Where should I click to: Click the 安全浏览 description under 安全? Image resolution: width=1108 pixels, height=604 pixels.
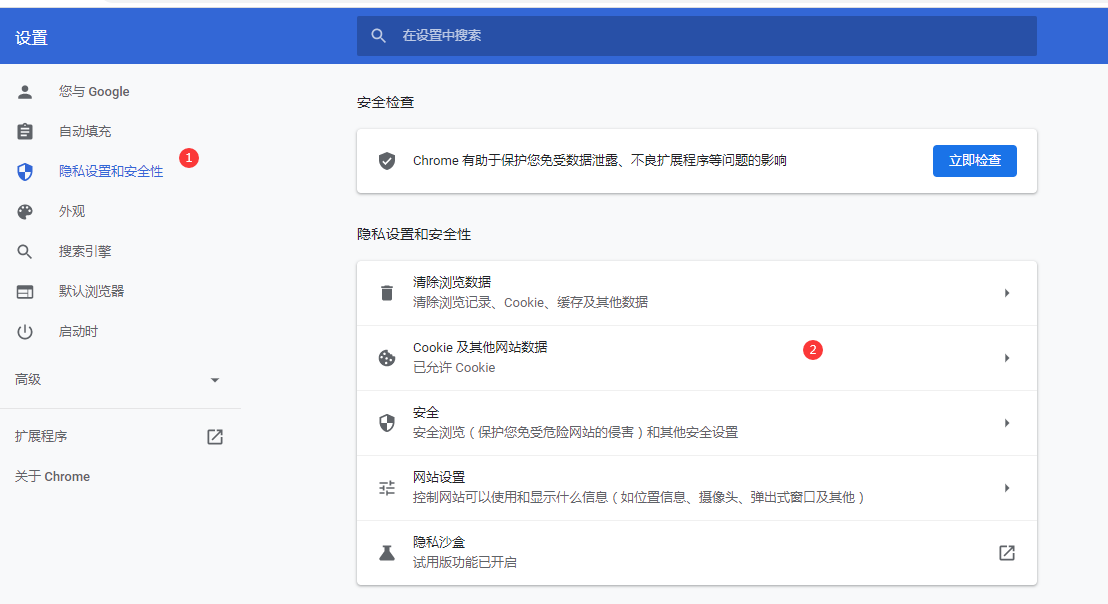tap(575, 433)
